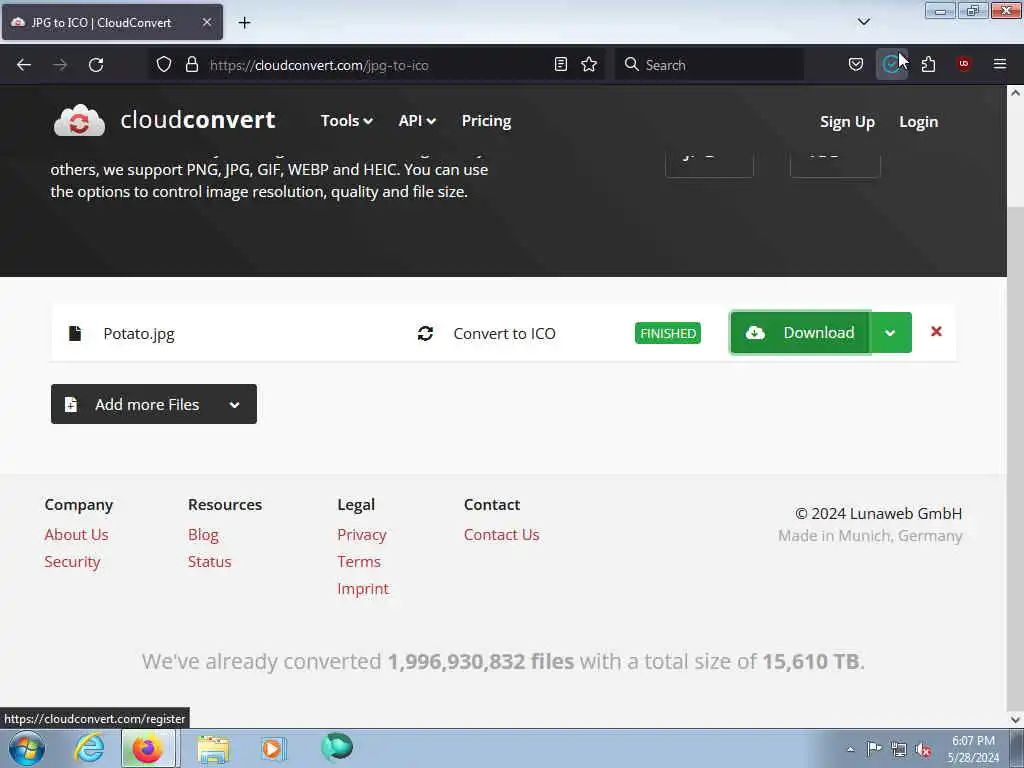
Task: Click the file icon next to Potato.jpg
Action: point(75,333)
